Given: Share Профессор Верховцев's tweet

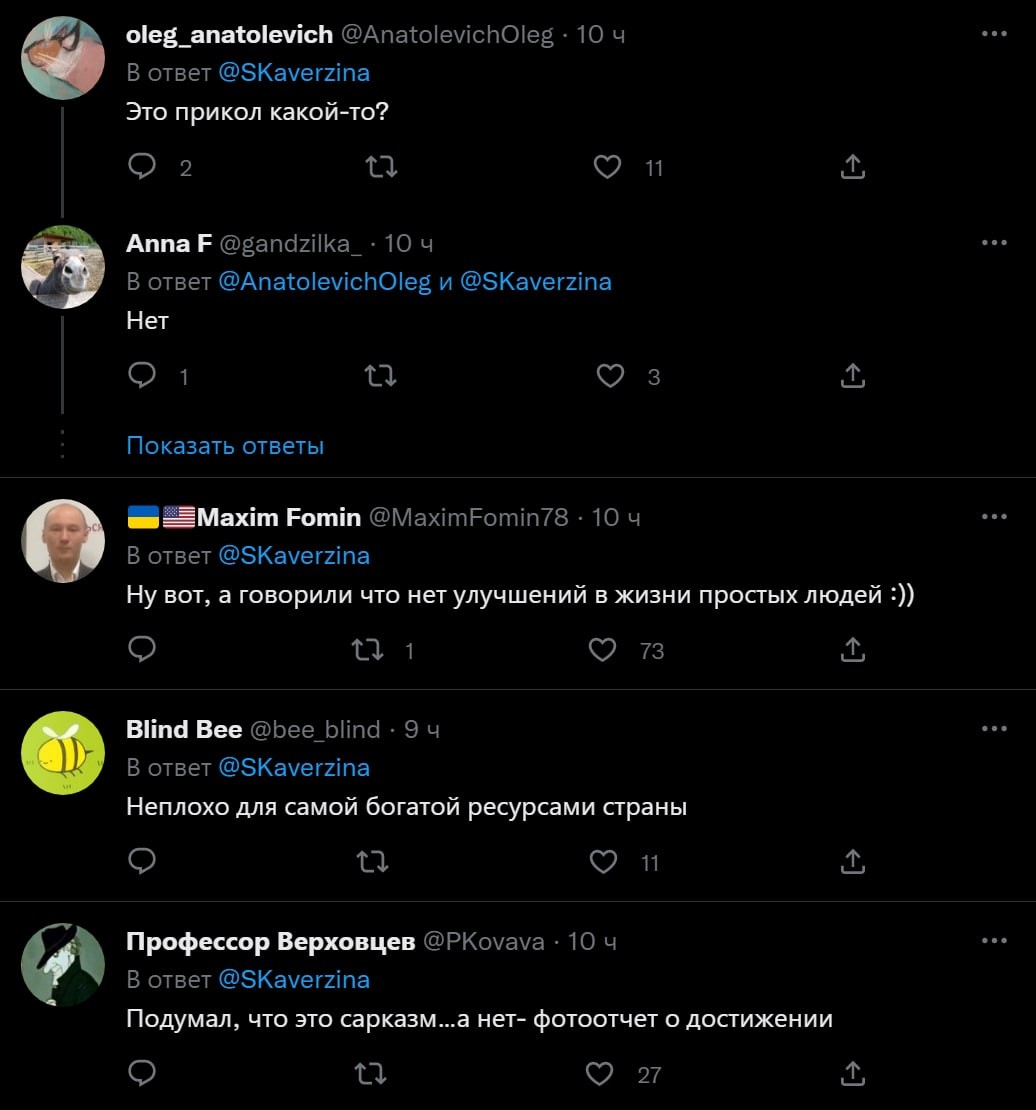Looking at the screenshot, I should pos(853,1073).
